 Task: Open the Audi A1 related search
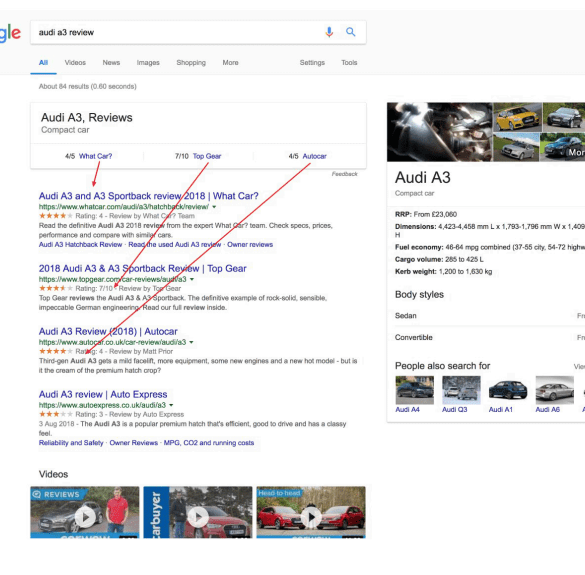coord(508,394)
